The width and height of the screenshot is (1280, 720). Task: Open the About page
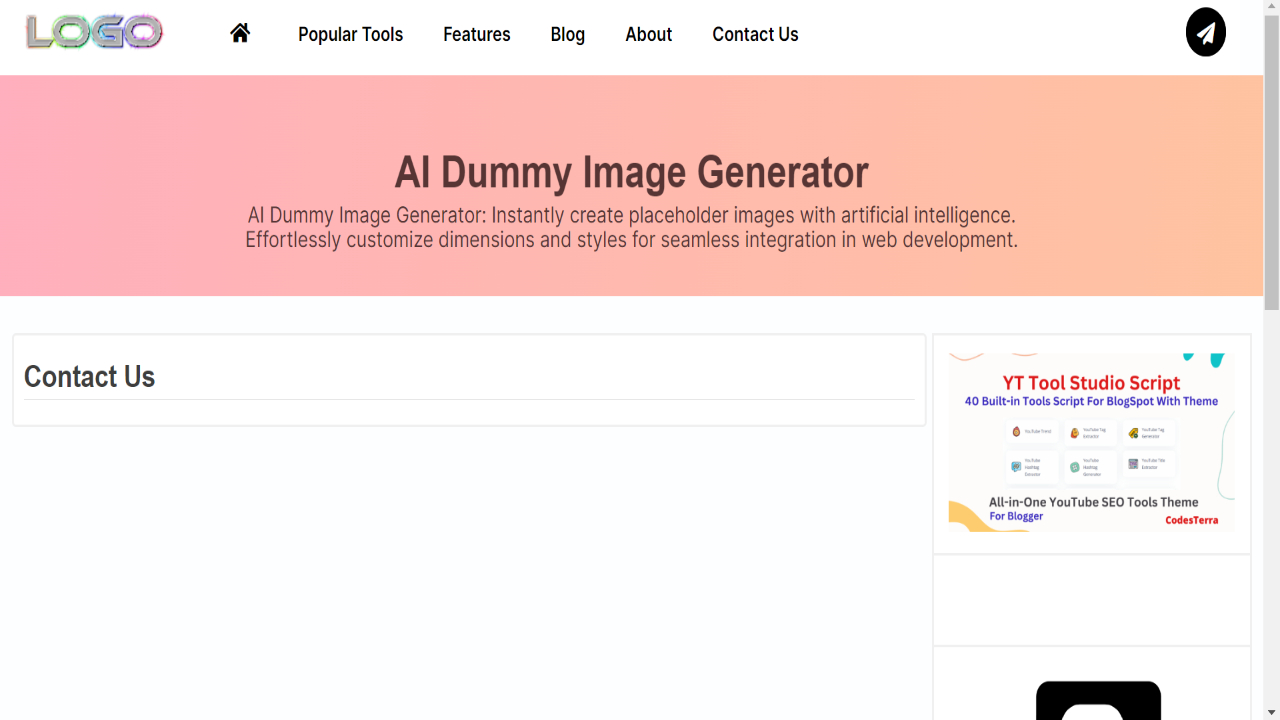[x=648, y=34]
